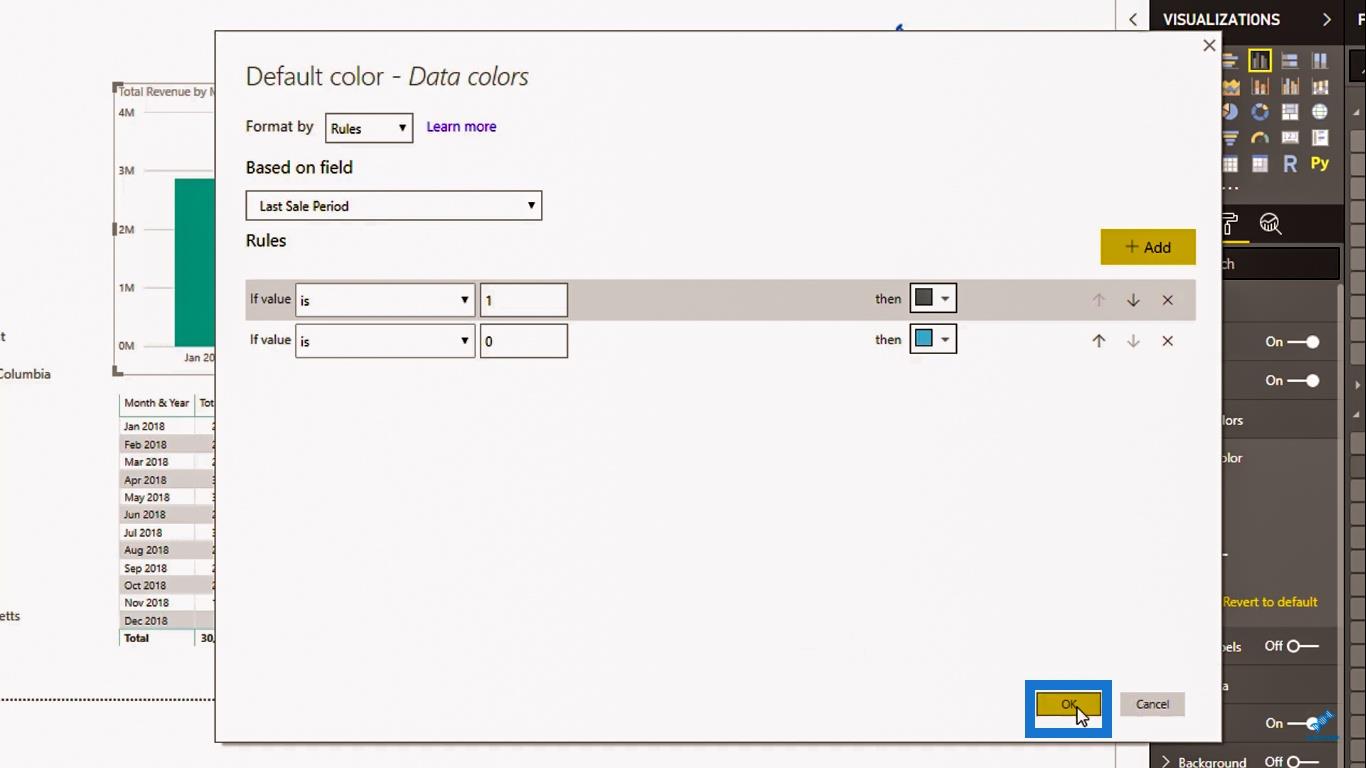Expand the Background section
The height and width of the screenshot is (768, 1366).
[x=1166, y=762]
